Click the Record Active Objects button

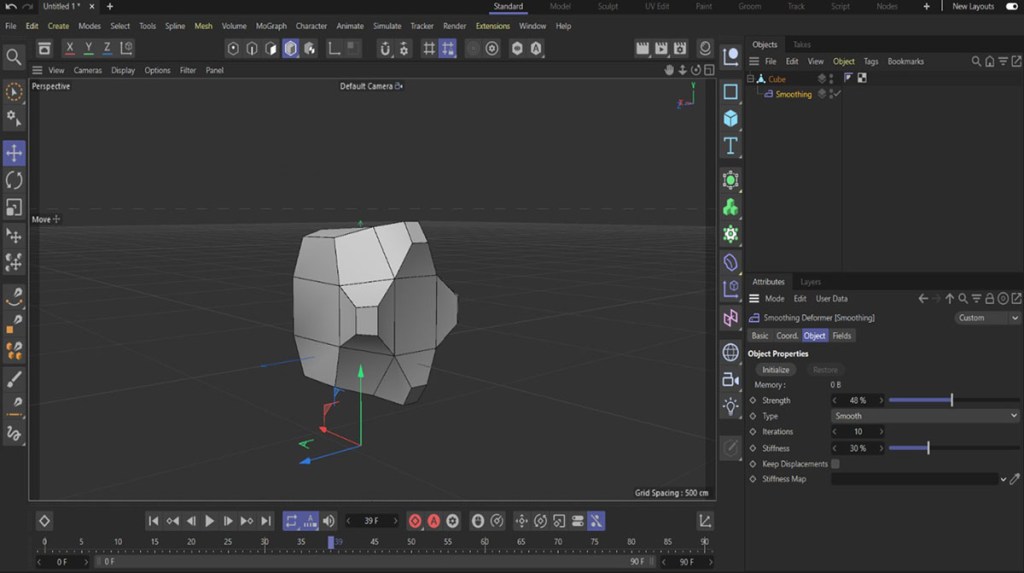(x=415, y=521)
